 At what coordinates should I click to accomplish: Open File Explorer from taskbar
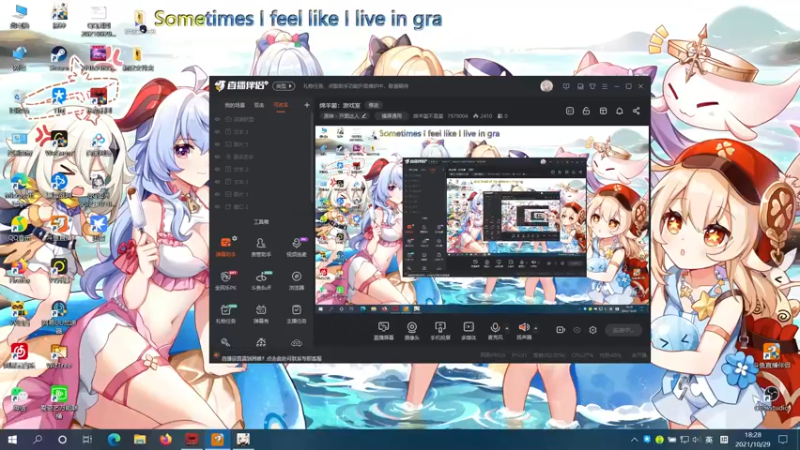140,439
